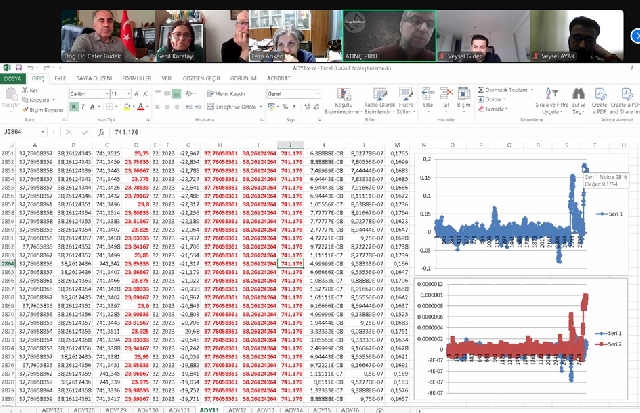Open the DOSYA (File) tab
This screenshot has width=640, height=413.
pyautogui.click(x=13, y=78)
